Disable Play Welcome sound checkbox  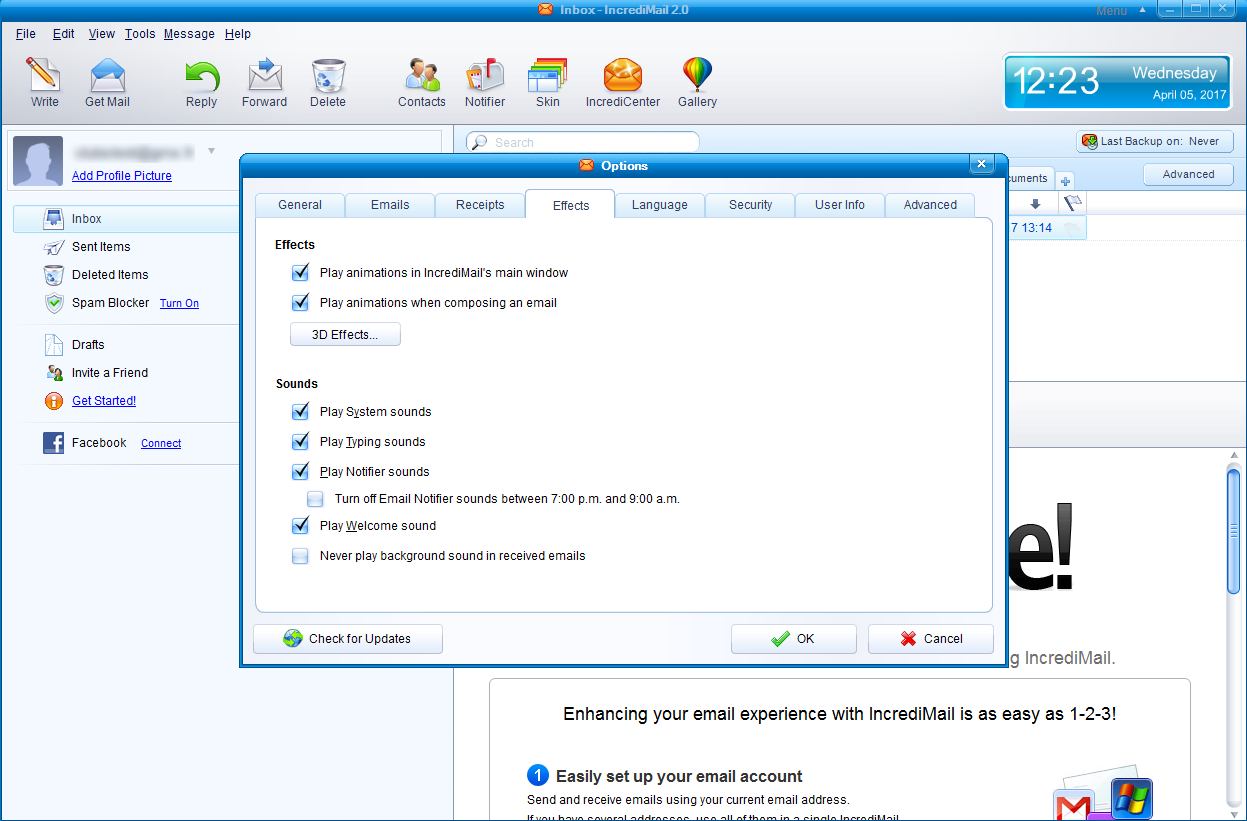click(300, 526)
